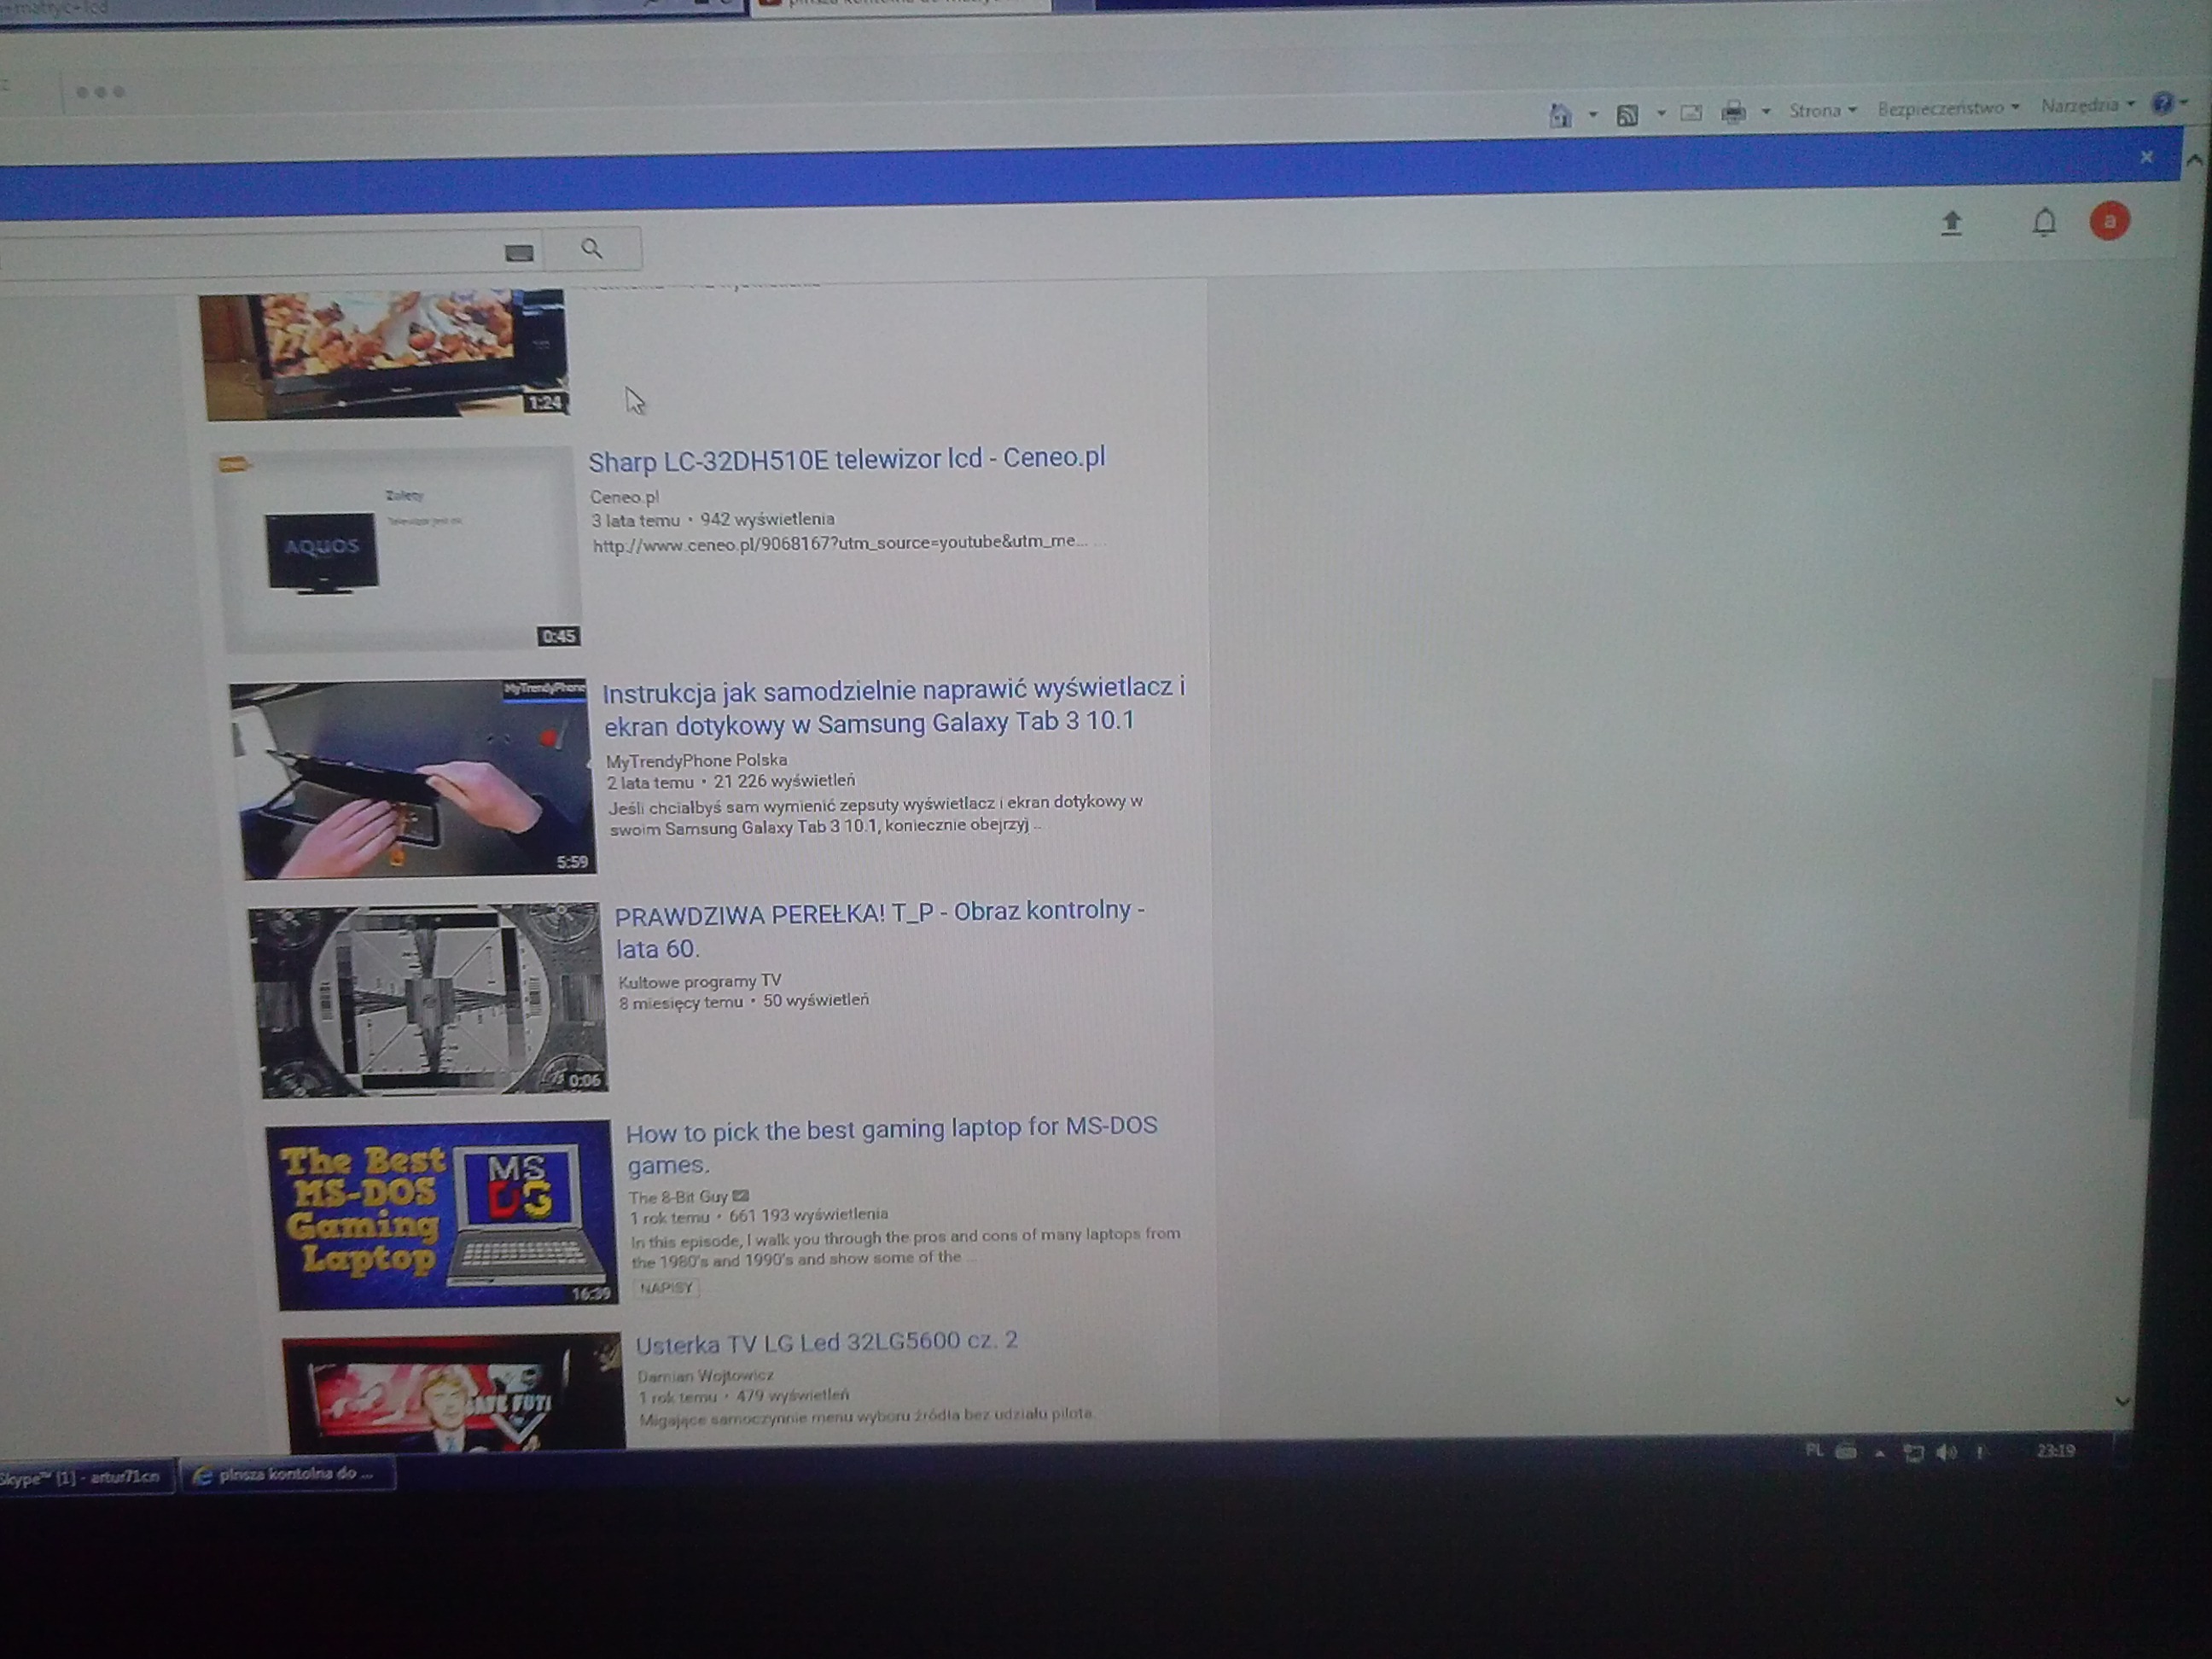Viewport: 2212px width, 1659px height.
Task: Open 'Usterka TV LG Led 32LG5600 cz. 2' title
Action: coord(827,1342)
